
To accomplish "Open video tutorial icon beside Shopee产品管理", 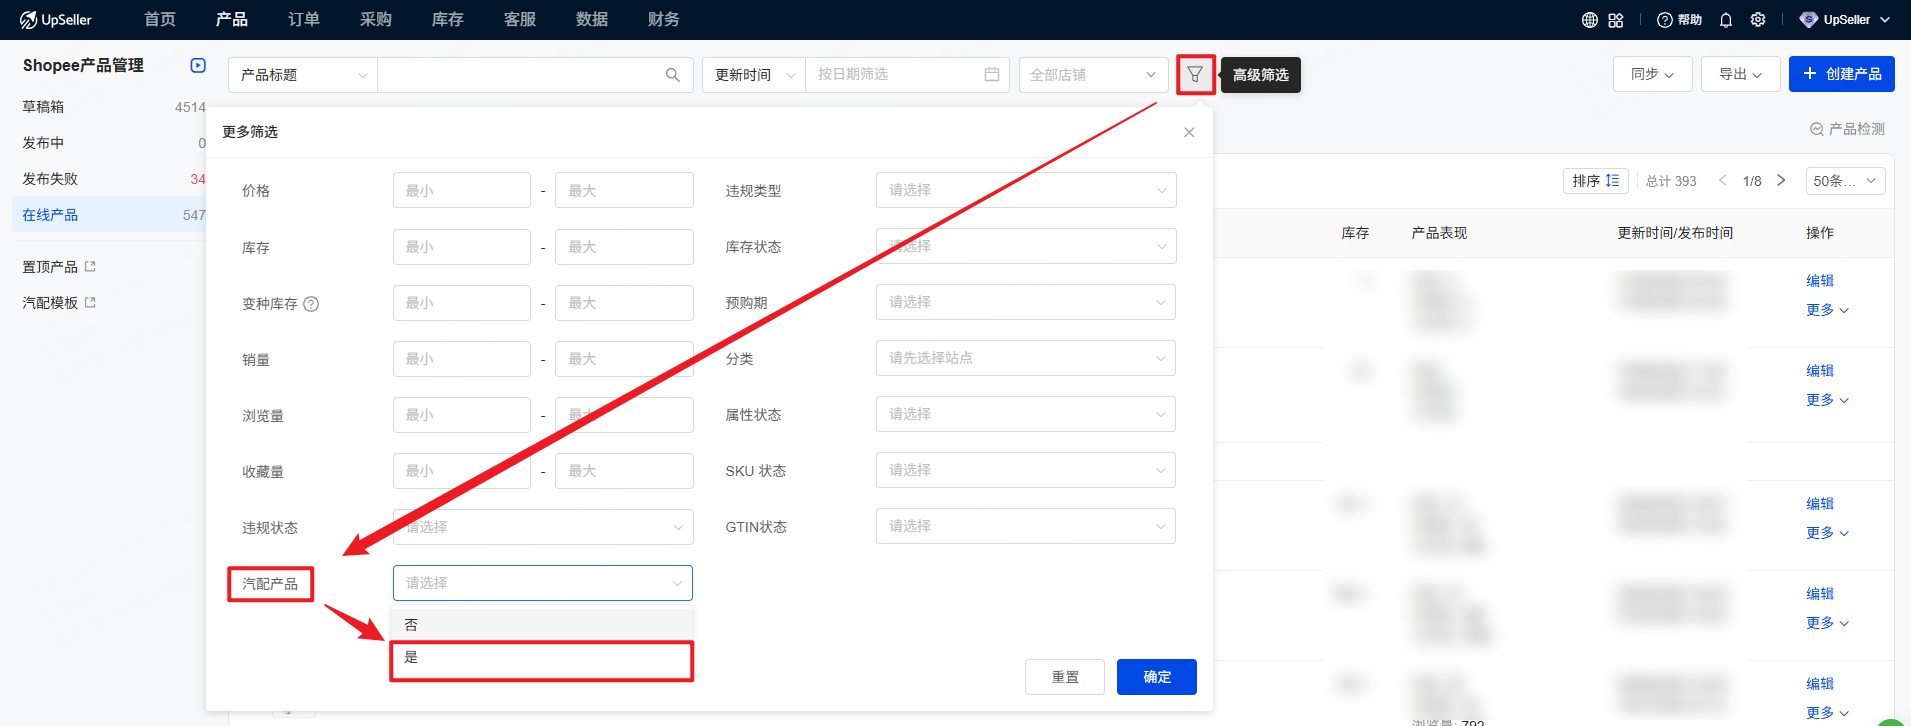I will pos(198,65).
